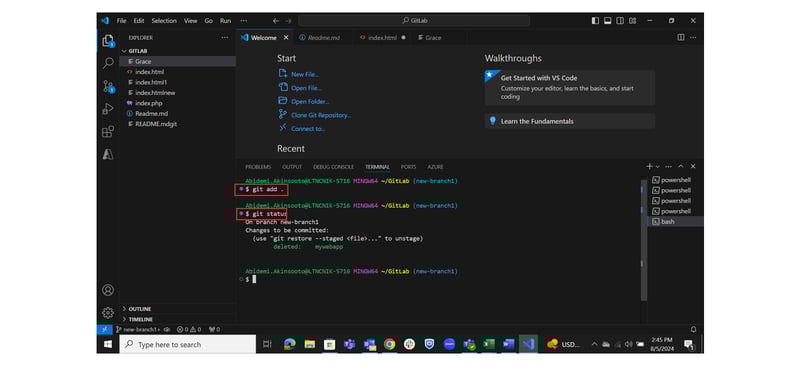
Task: Click the Clone Git Repository... link
Action: click(321, 115)
